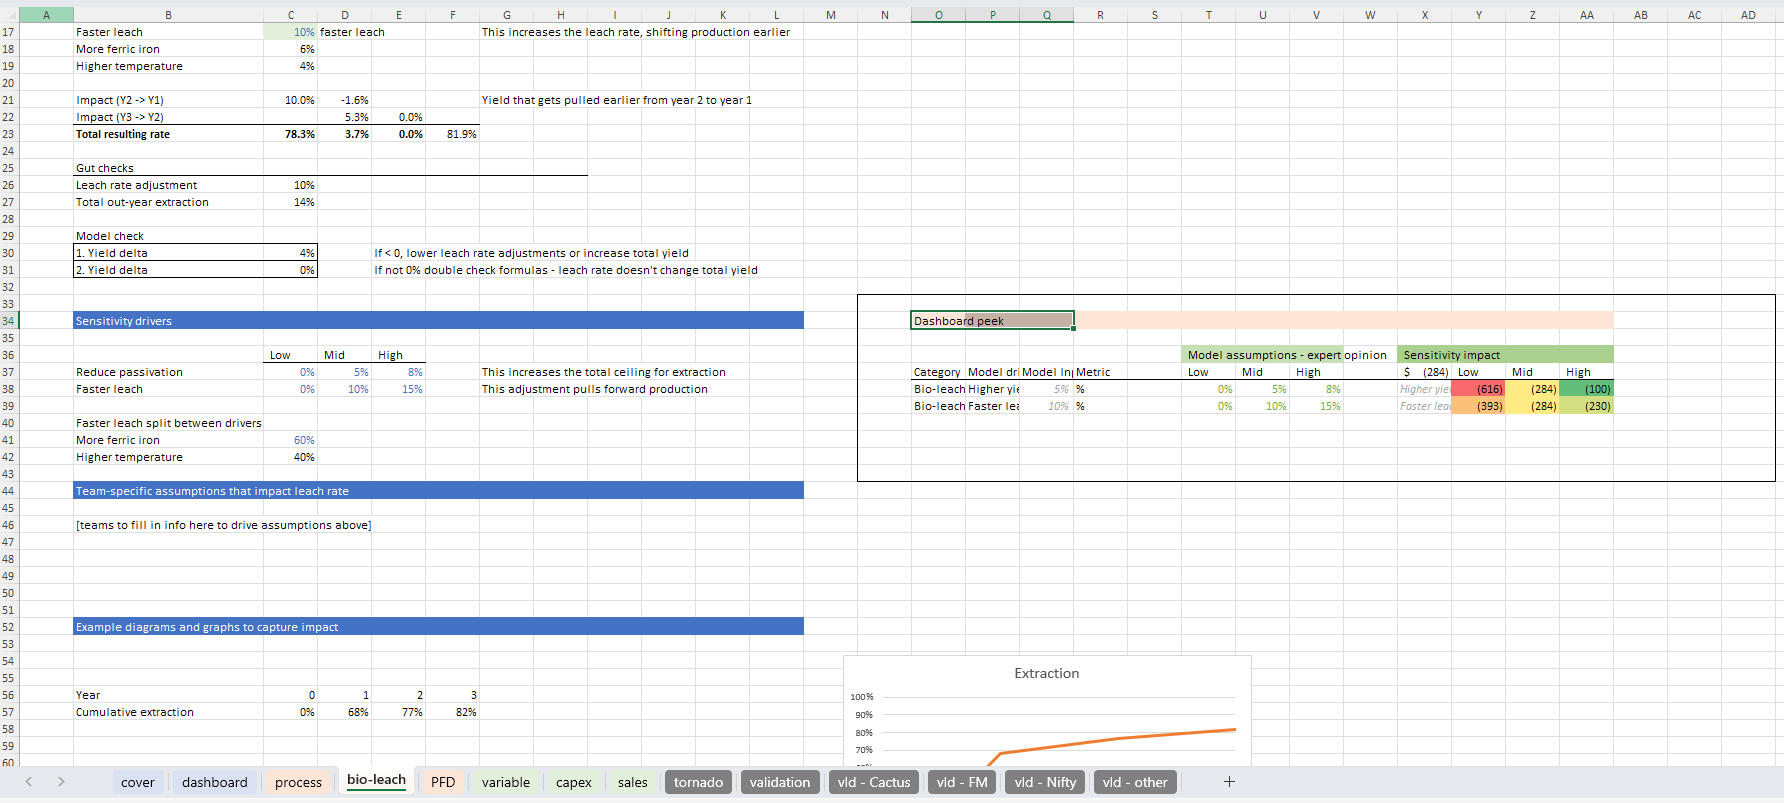Select Total resulting rate 78.3% cell
The width and height of the screenshot is (1784, 803).
coord(291,134)
